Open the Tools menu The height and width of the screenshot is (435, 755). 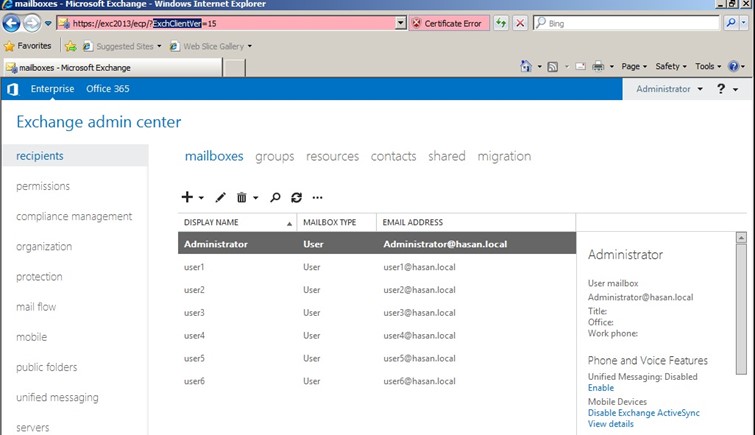point(708,66)
